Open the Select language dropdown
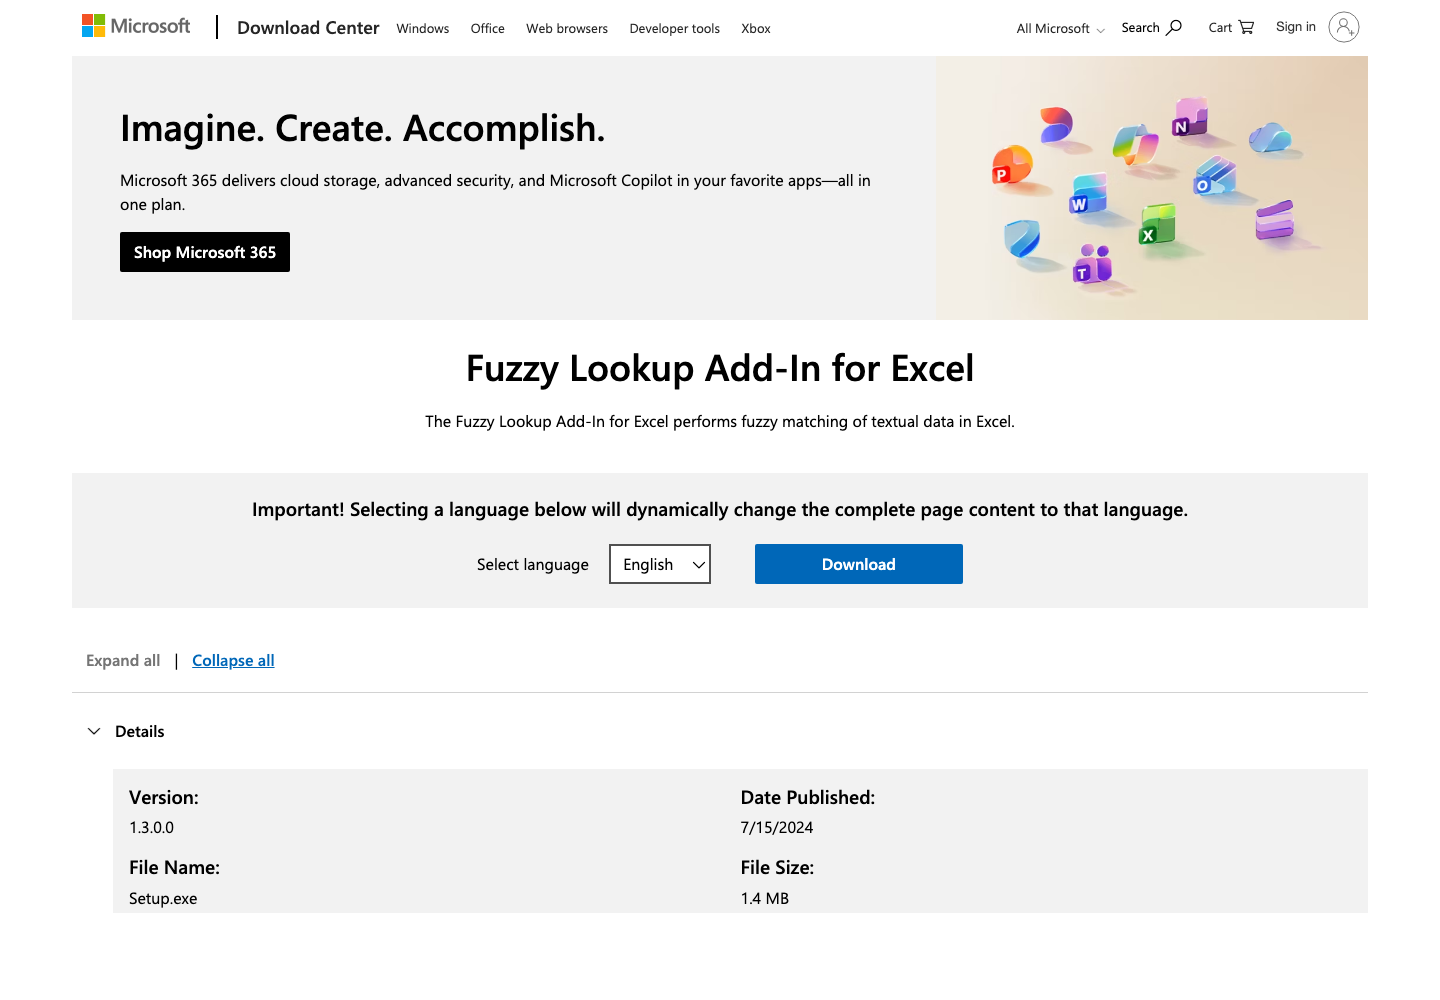Image resolution: width=1440 pixels, height=1000 pixels. click(660, 564)
